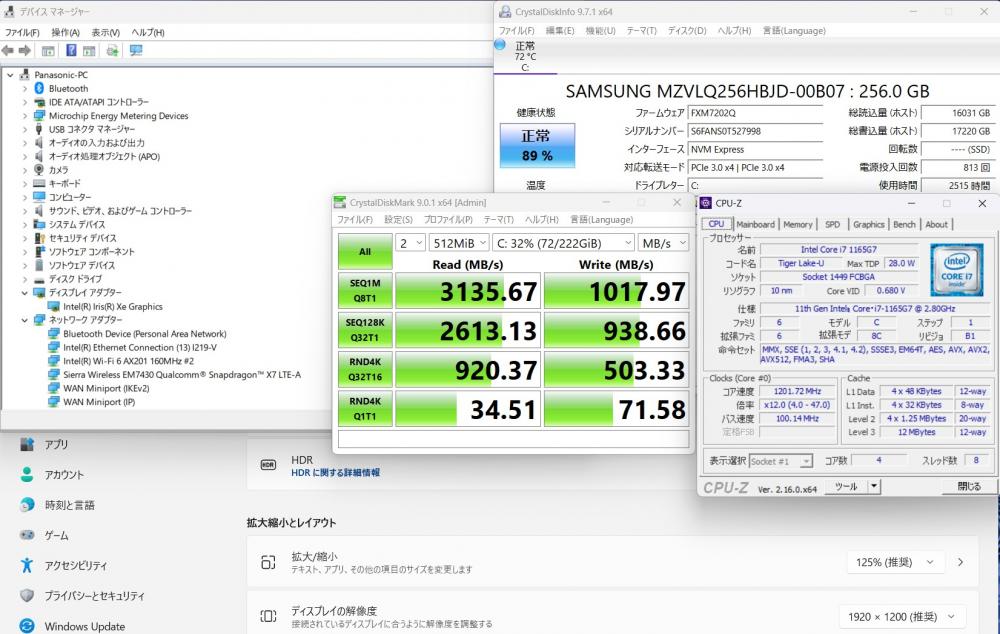This screenshot has width=1000, height=634.
Task: Select Intel(R) Wi-Fi 6 AX201 160MHz #2
Action: (128, 361)
